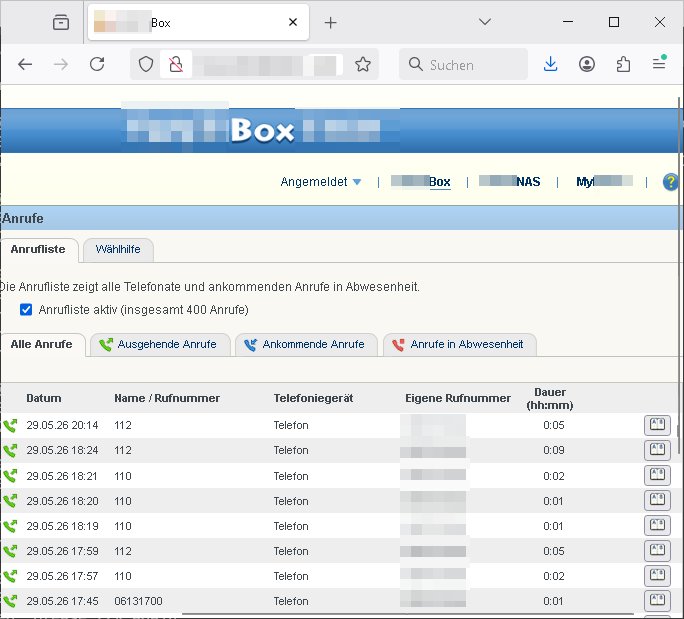Open a new browser tab

331,23
